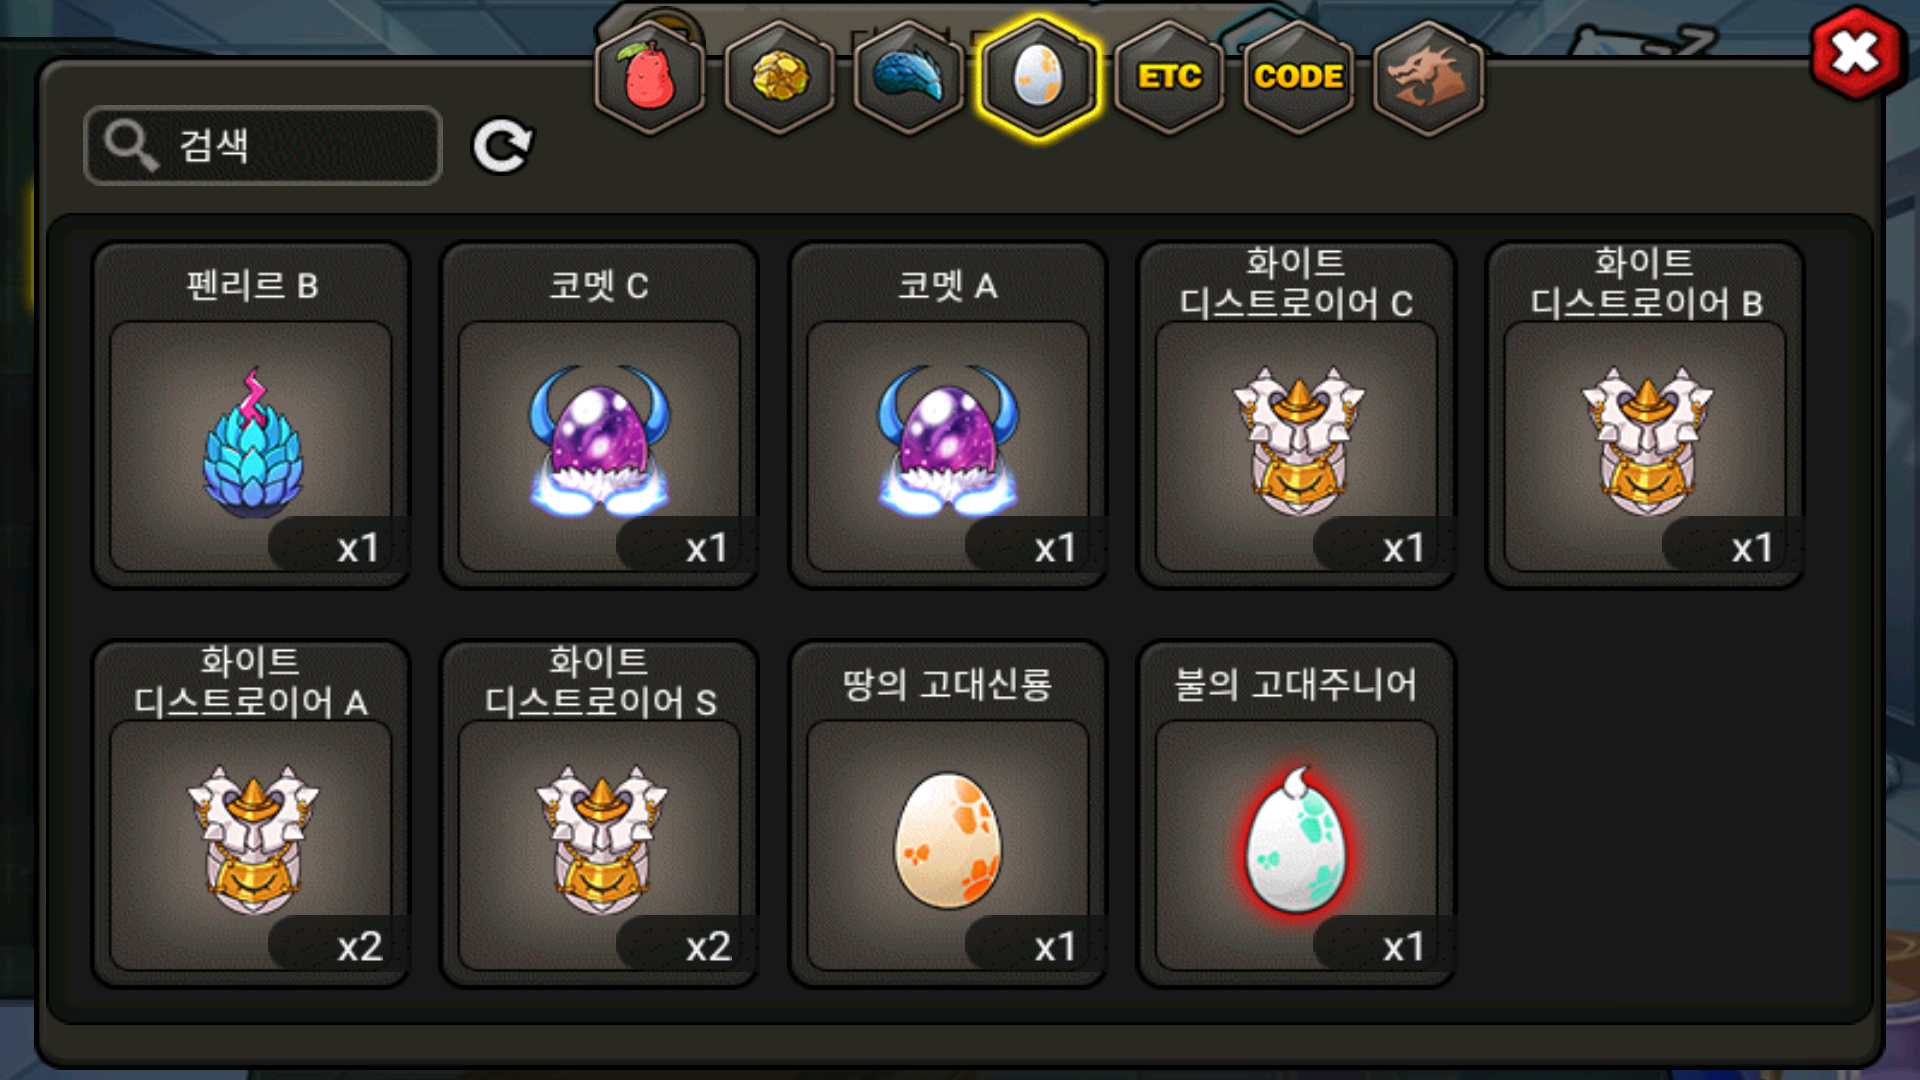Select the blue dragon wing category tab
The width and height of the screenshot is (1920, 1080).
[909, 78]
